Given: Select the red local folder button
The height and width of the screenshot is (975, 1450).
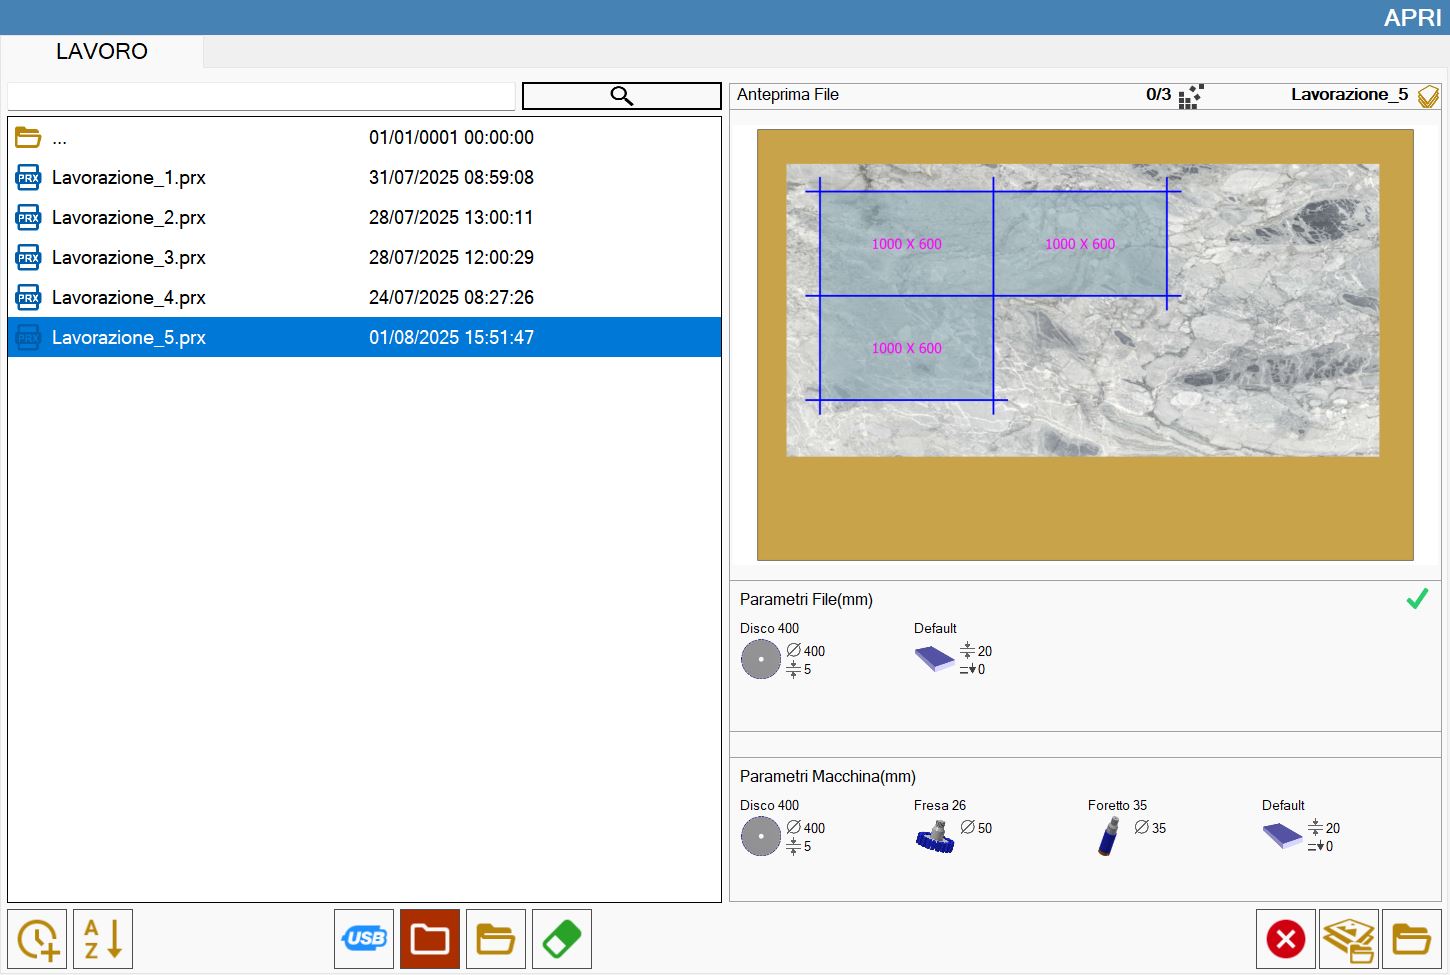Looking at the screenshot, I should 430,939.
